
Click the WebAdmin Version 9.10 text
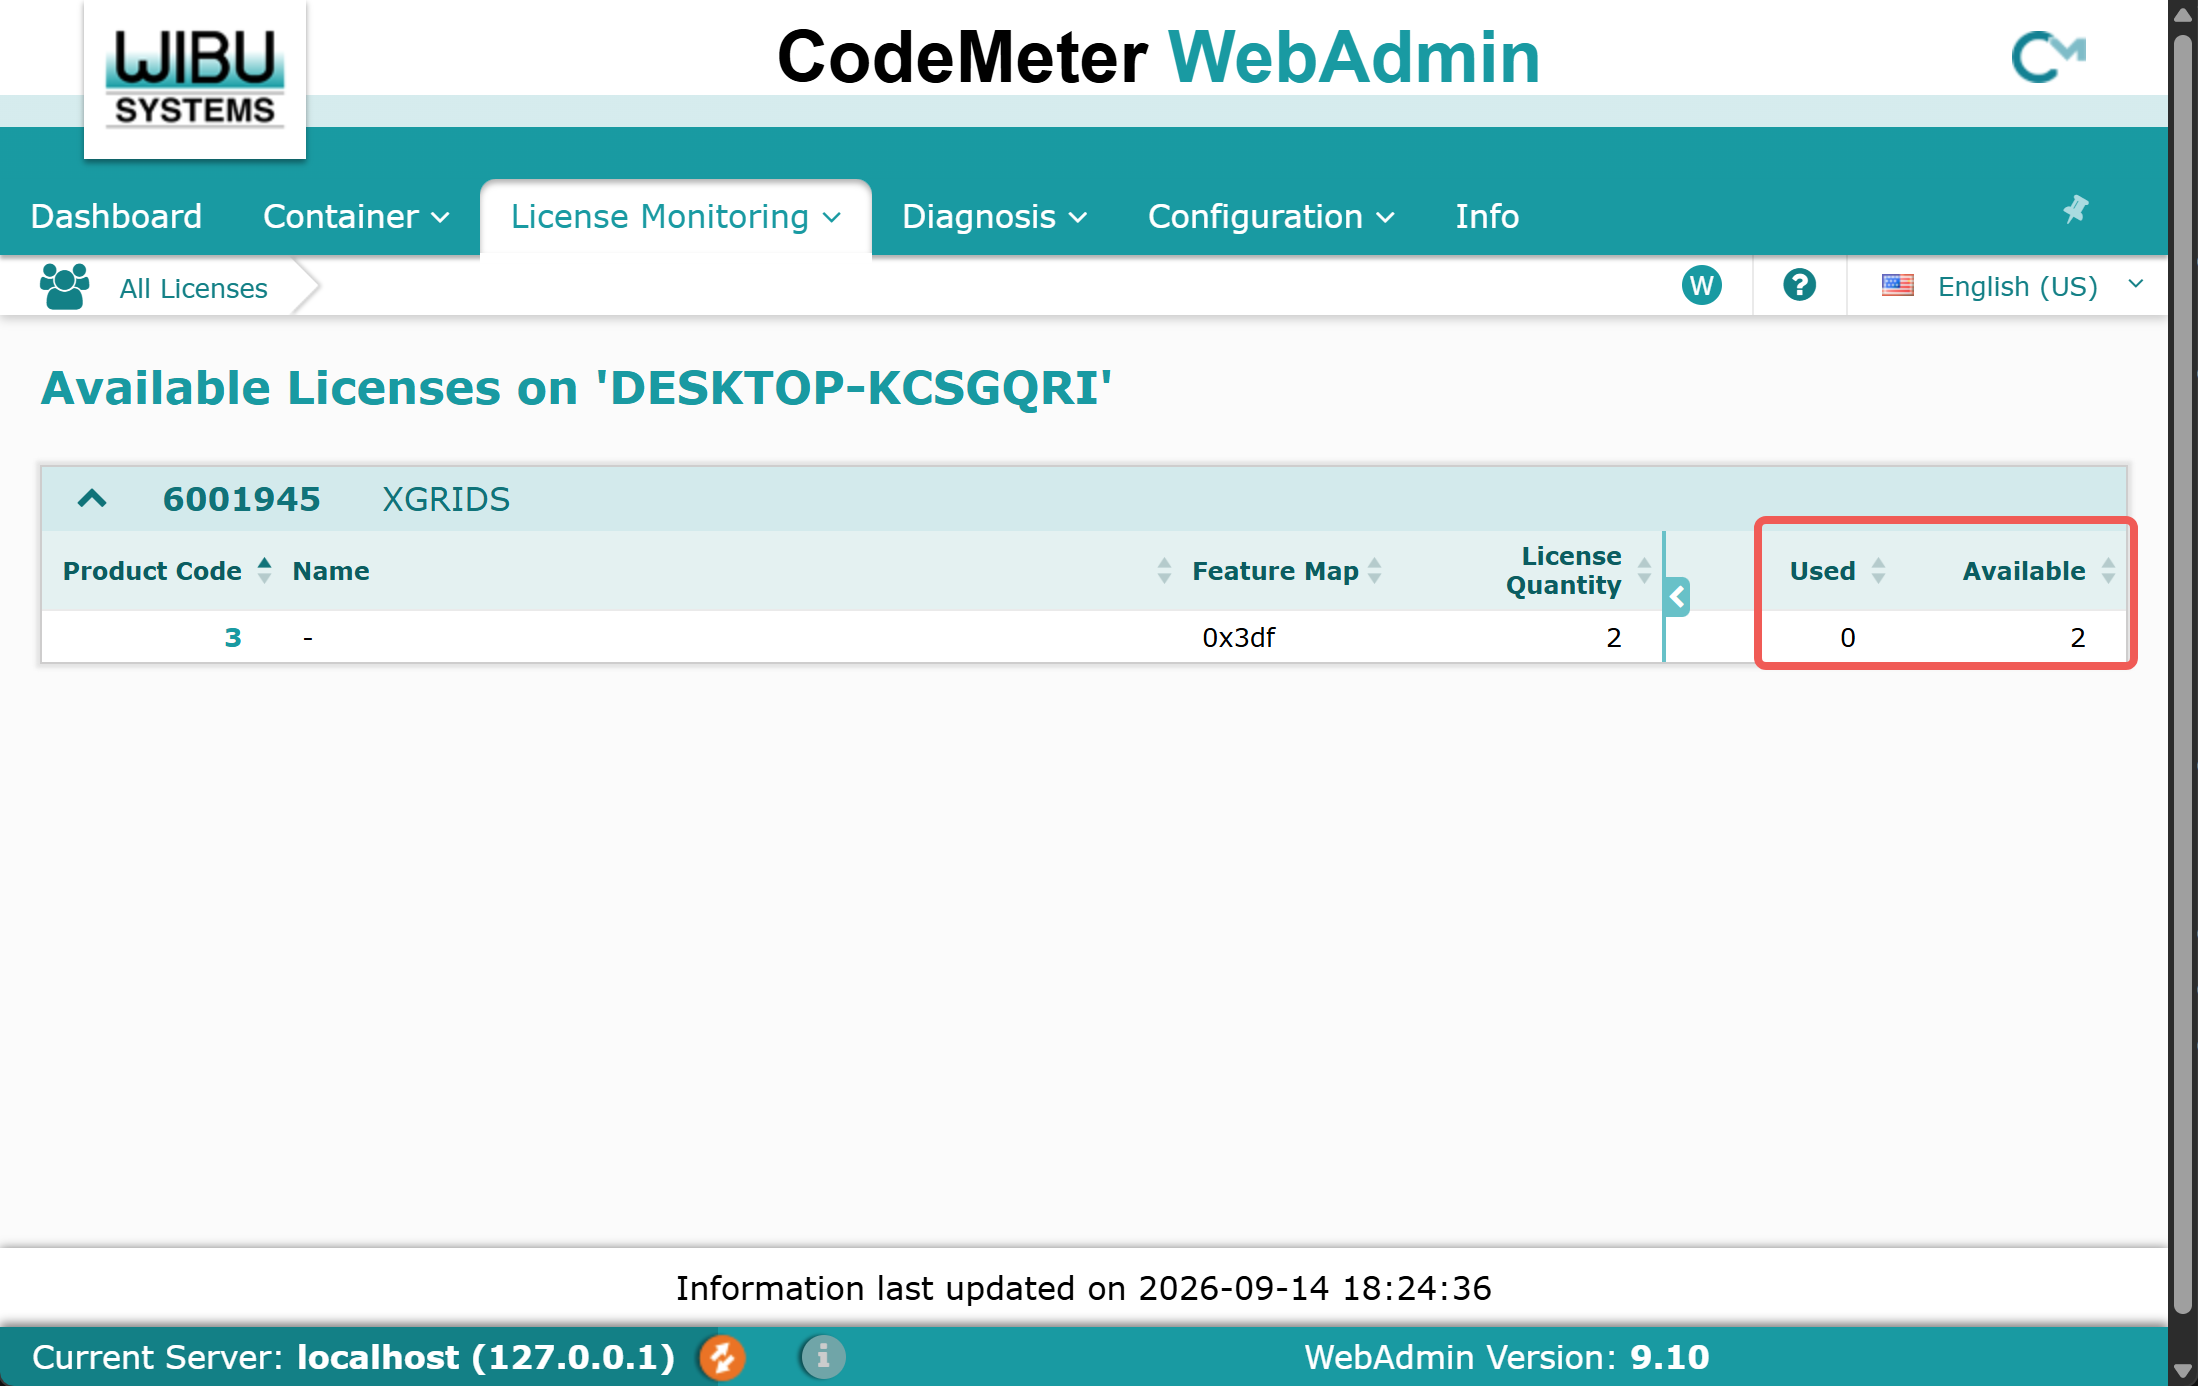[1507, 1357]
